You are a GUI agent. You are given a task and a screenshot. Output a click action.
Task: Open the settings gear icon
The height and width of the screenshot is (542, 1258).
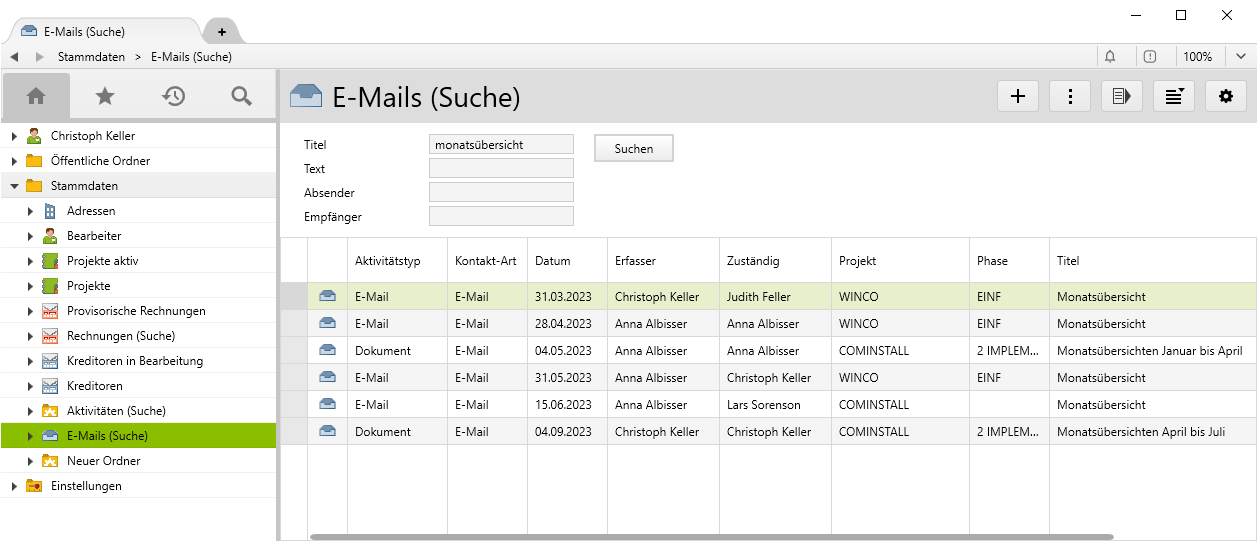pyautogui.click(x=1226, y=97)
